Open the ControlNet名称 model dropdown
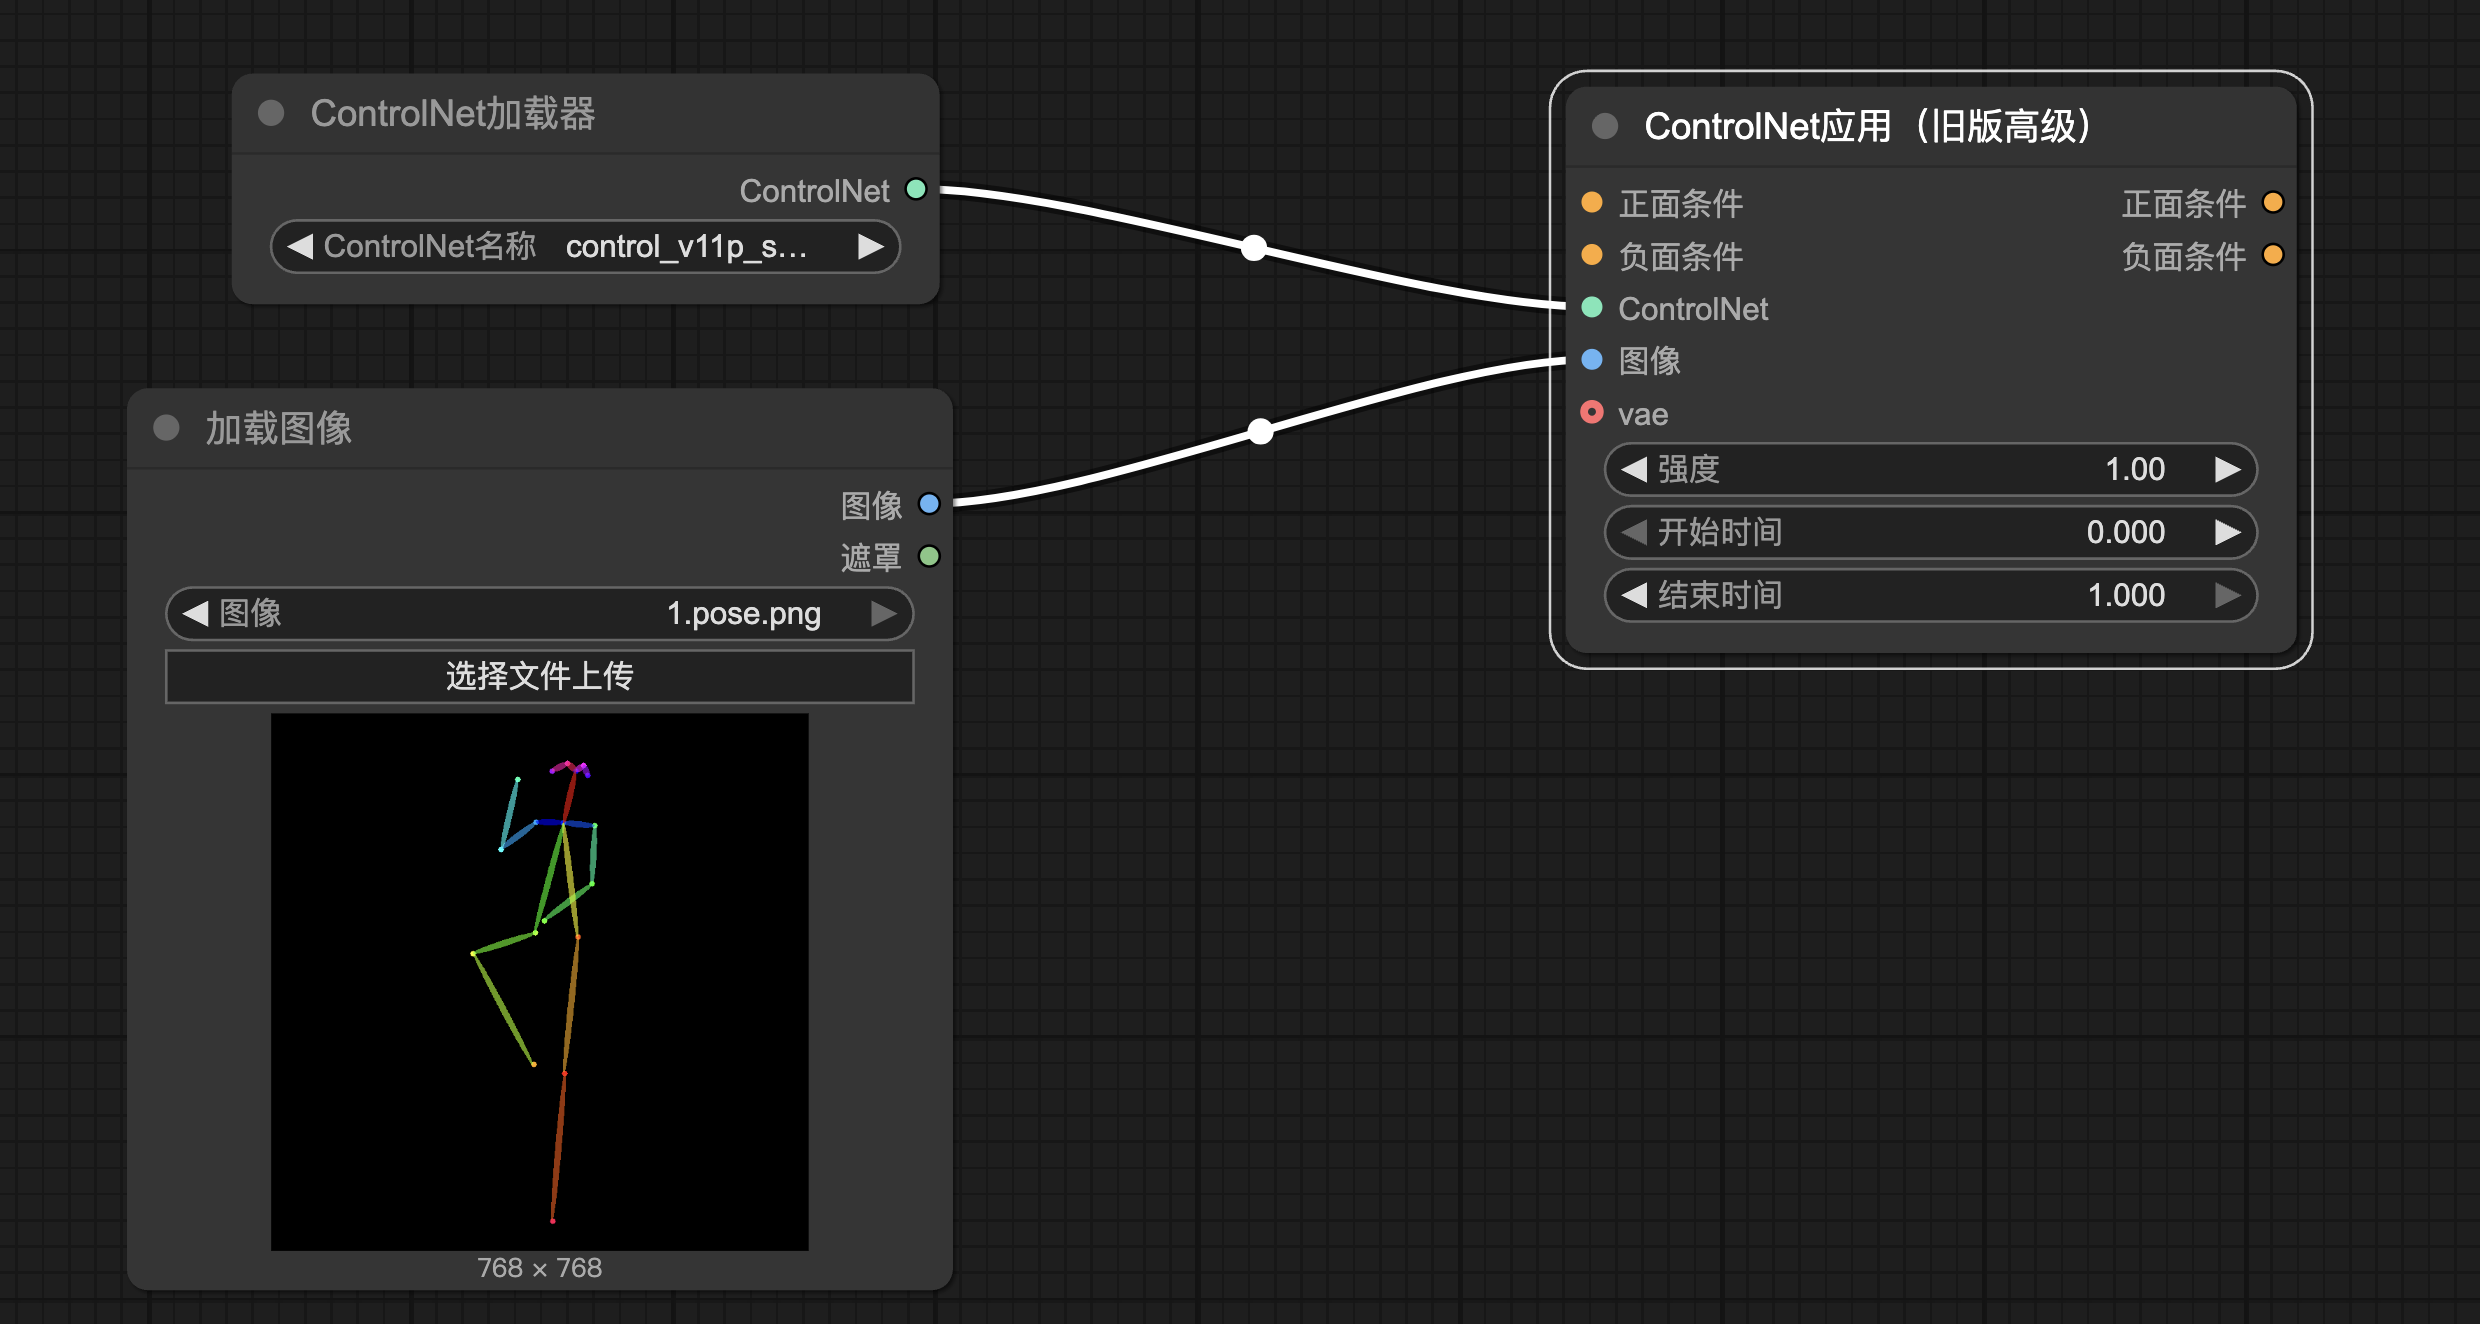2480x1324 pixels. (x=585, y=246)
